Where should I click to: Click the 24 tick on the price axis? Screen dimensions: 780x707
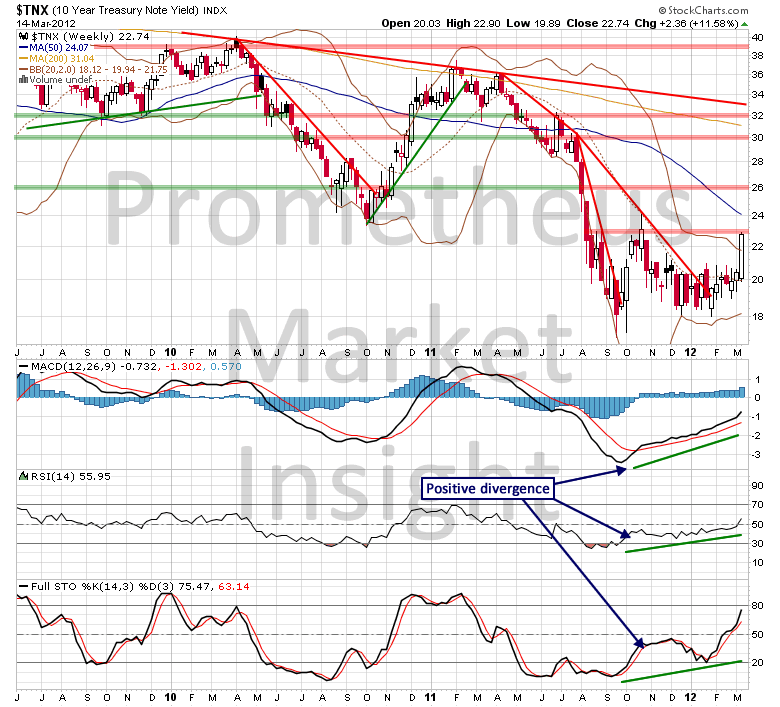pos(758,216)
